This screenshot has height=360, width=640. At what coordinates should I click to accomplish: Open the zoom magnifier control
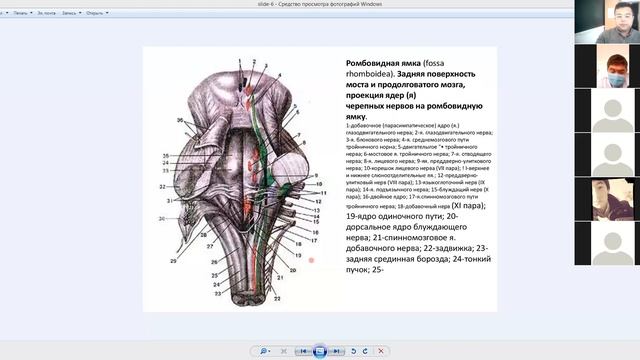(264, 351)
